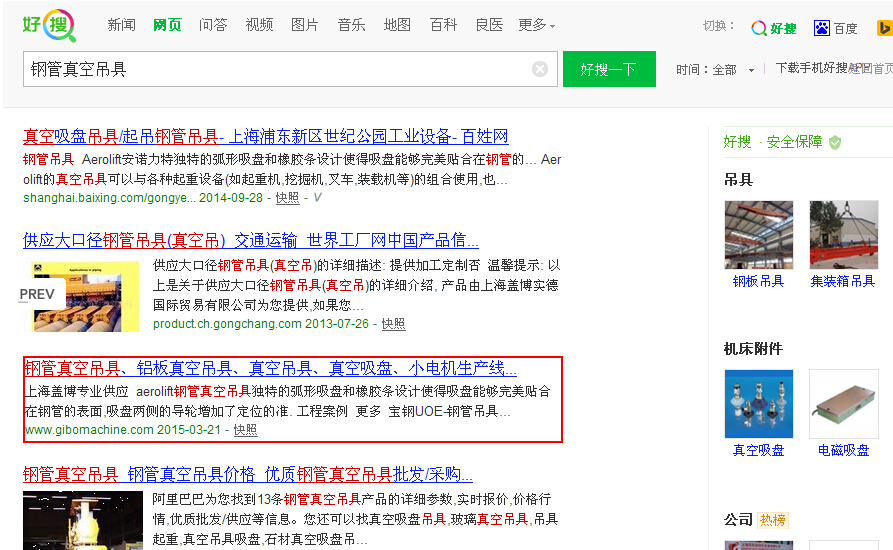Image resolution: width=893 pixels, height=550 pixels.
Task: Open the 百科 tab
Action: point(443,25)
